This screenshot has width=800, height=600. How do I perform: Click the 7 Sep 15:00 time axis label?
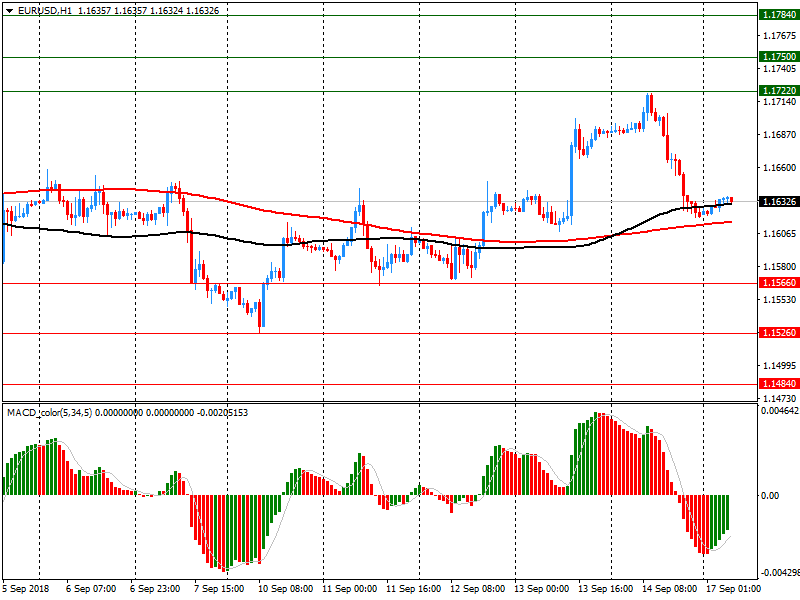pos(219,589)
